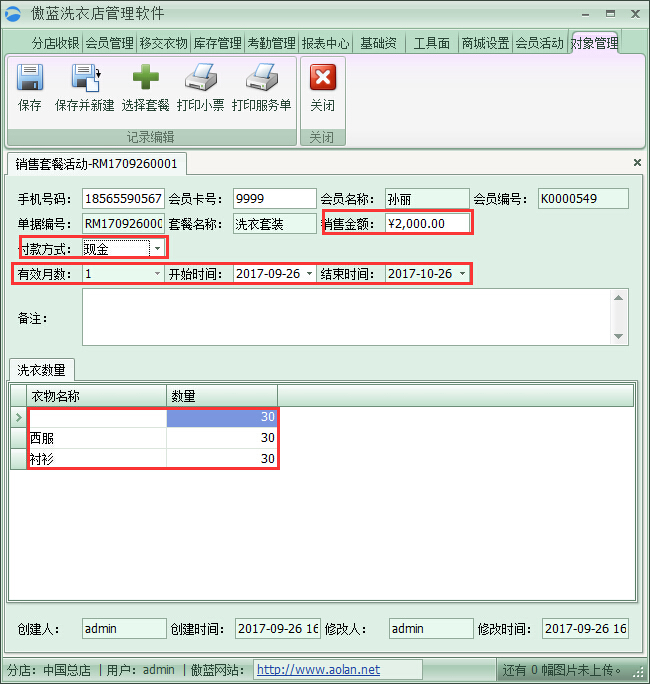Screen dimensions: 650x684
Task: Click inside the 备注 remarks text area
Action: point(347,317)
